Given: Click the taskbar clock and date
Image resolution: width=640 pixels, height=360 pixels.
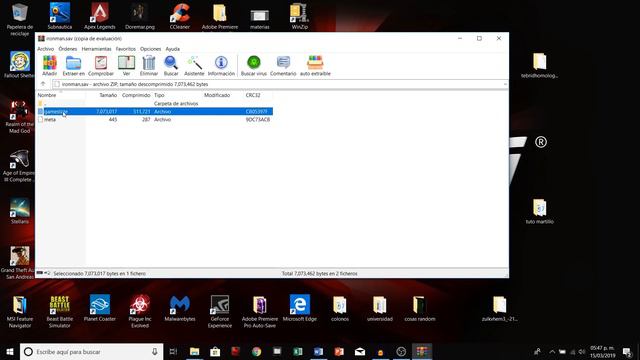Looking at the screenshot, I should click(602, 351).
